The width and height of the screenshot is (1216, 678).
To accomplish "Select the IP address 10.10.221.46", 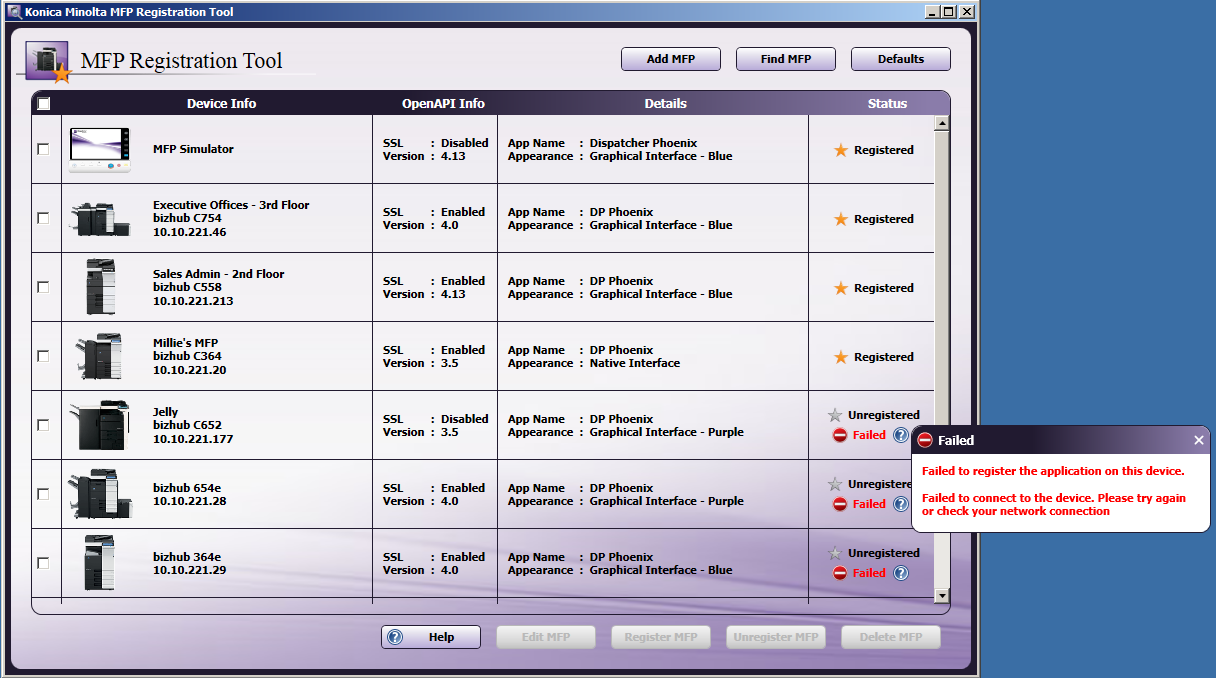I will pos(190,232).
